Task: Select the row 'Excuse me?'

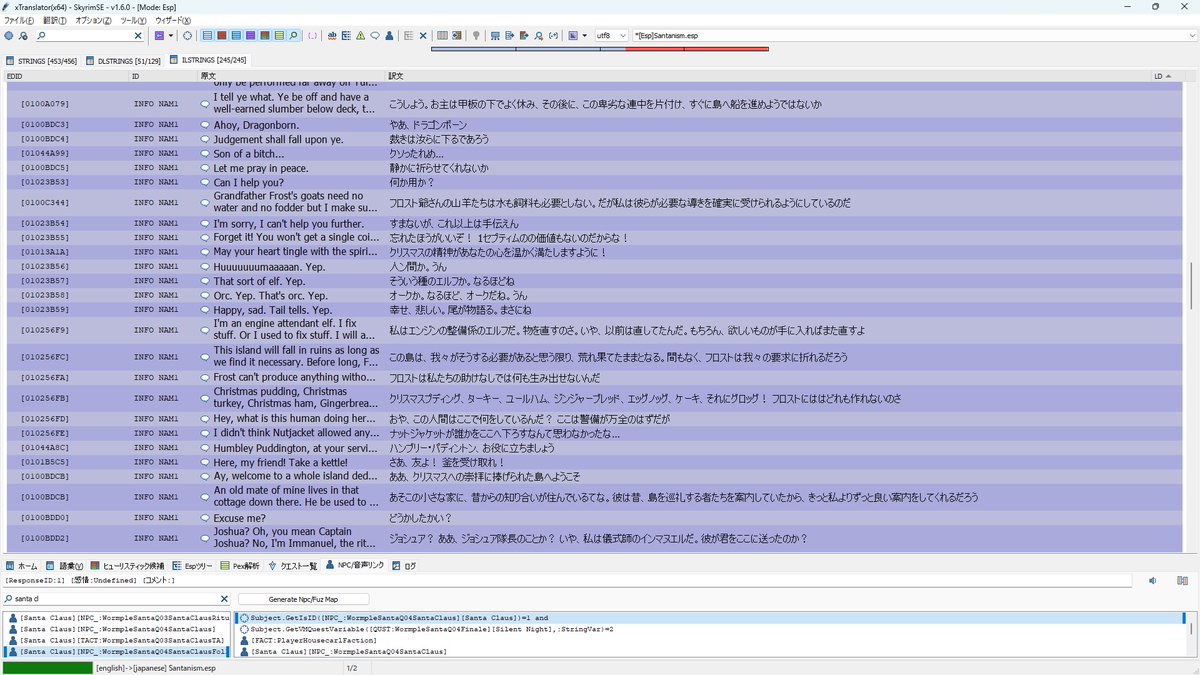Action: [x=594, y=518]
